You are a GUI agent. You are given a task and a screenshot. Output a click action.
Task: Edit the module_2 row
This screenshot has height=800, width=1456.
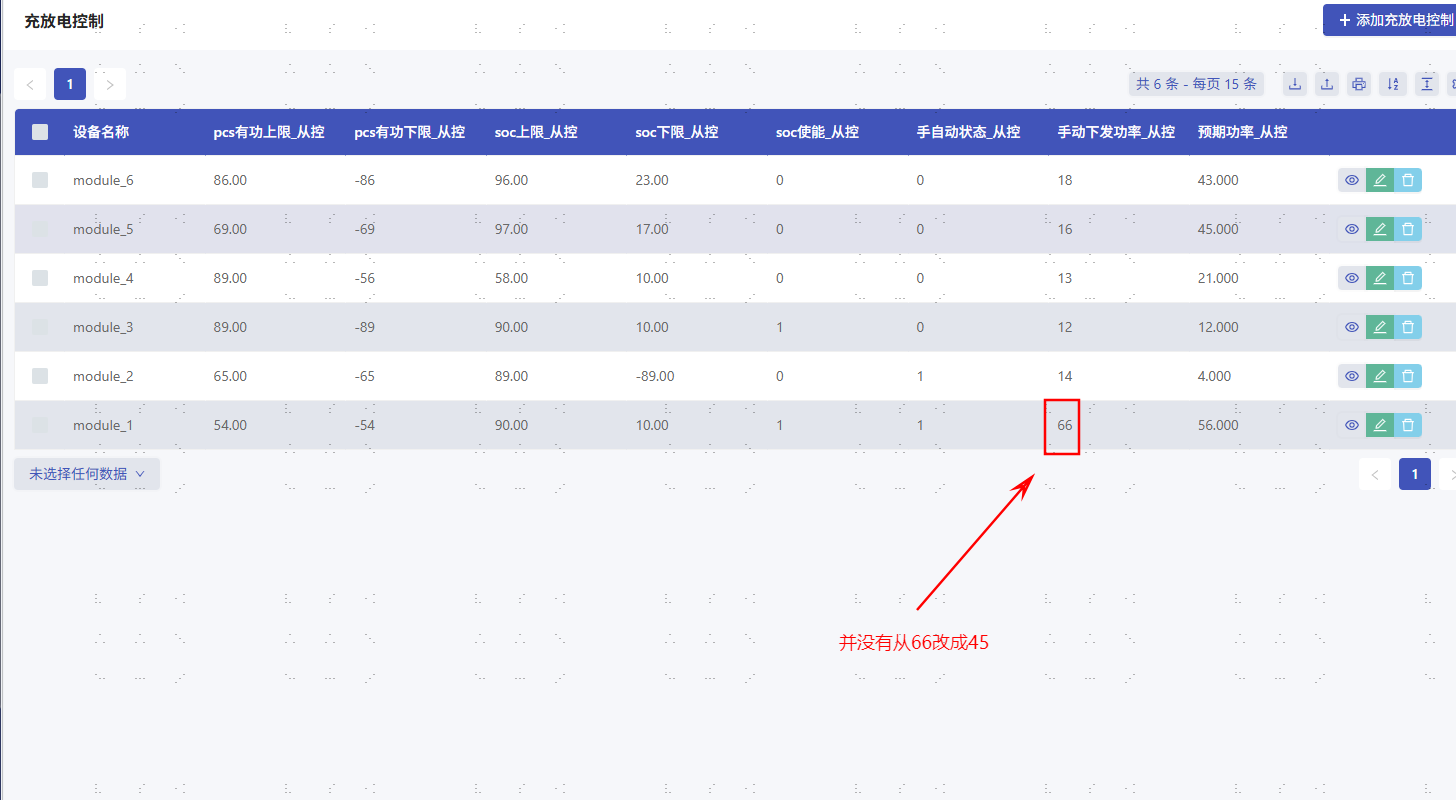1380,376
